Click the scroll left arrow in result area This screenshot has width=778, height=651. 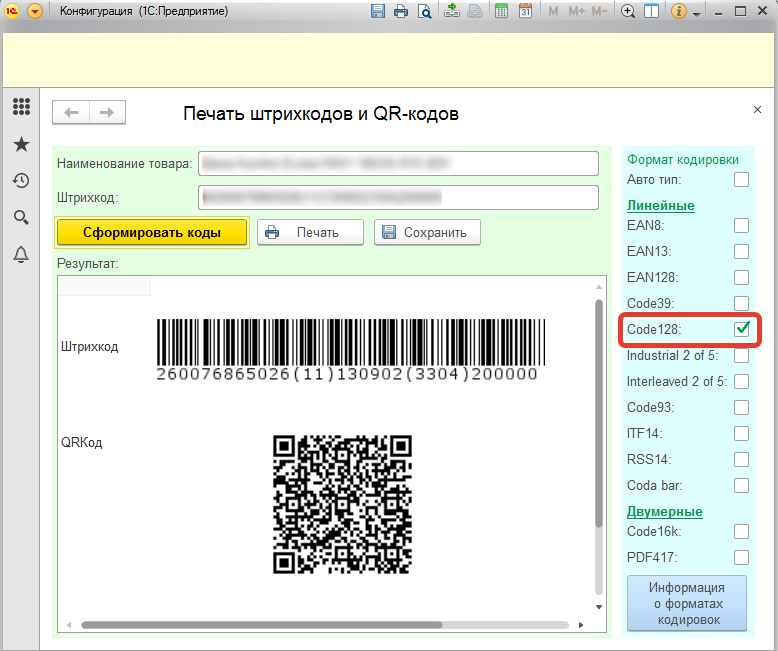[69, 625]
